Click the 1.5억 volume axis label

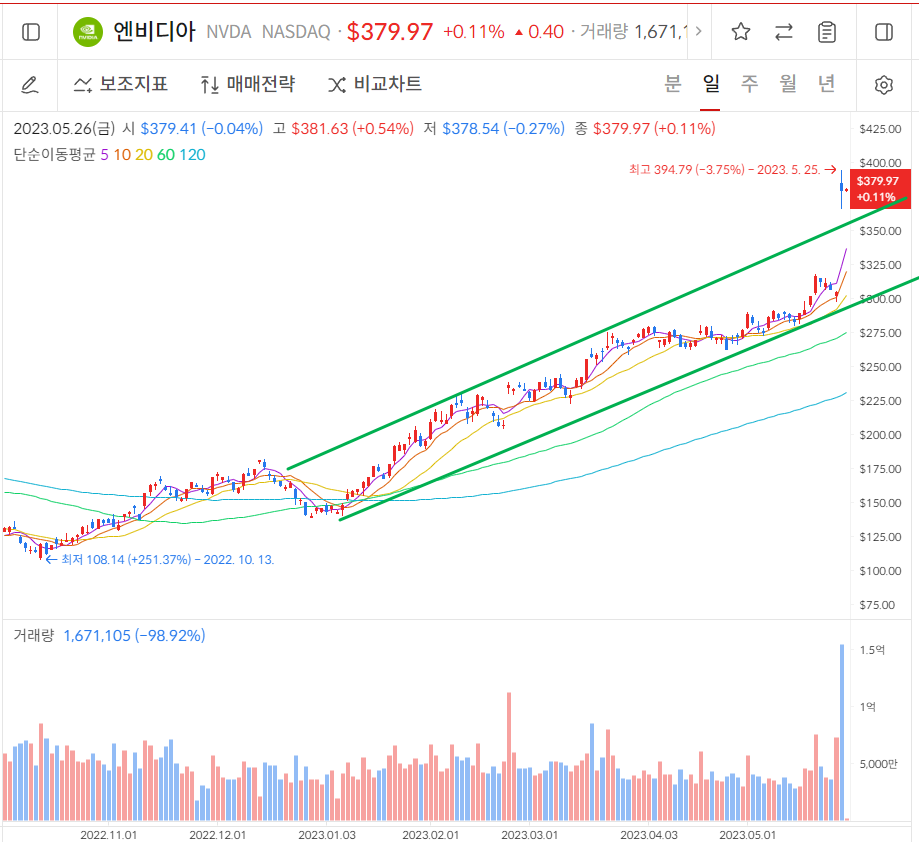click(x=872, y=650)
